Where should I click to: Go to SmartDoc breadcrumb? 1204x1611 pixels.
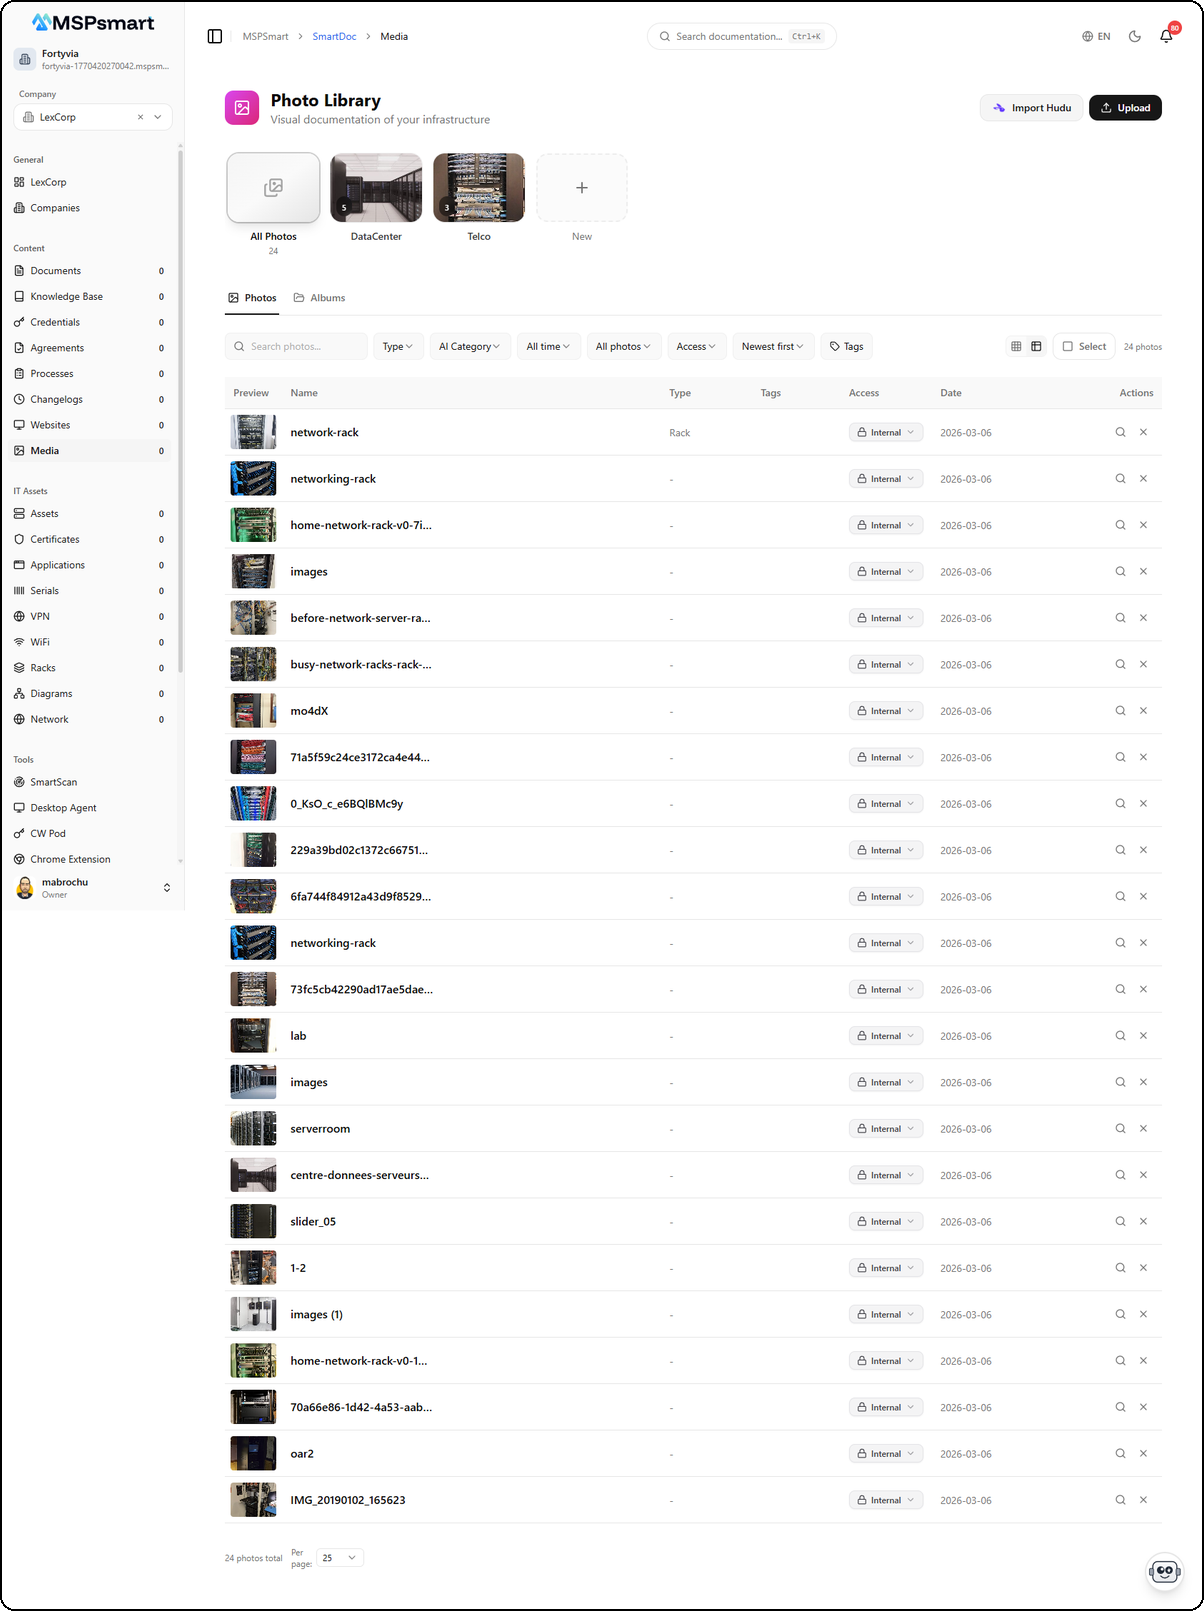[x=334, y=36]
